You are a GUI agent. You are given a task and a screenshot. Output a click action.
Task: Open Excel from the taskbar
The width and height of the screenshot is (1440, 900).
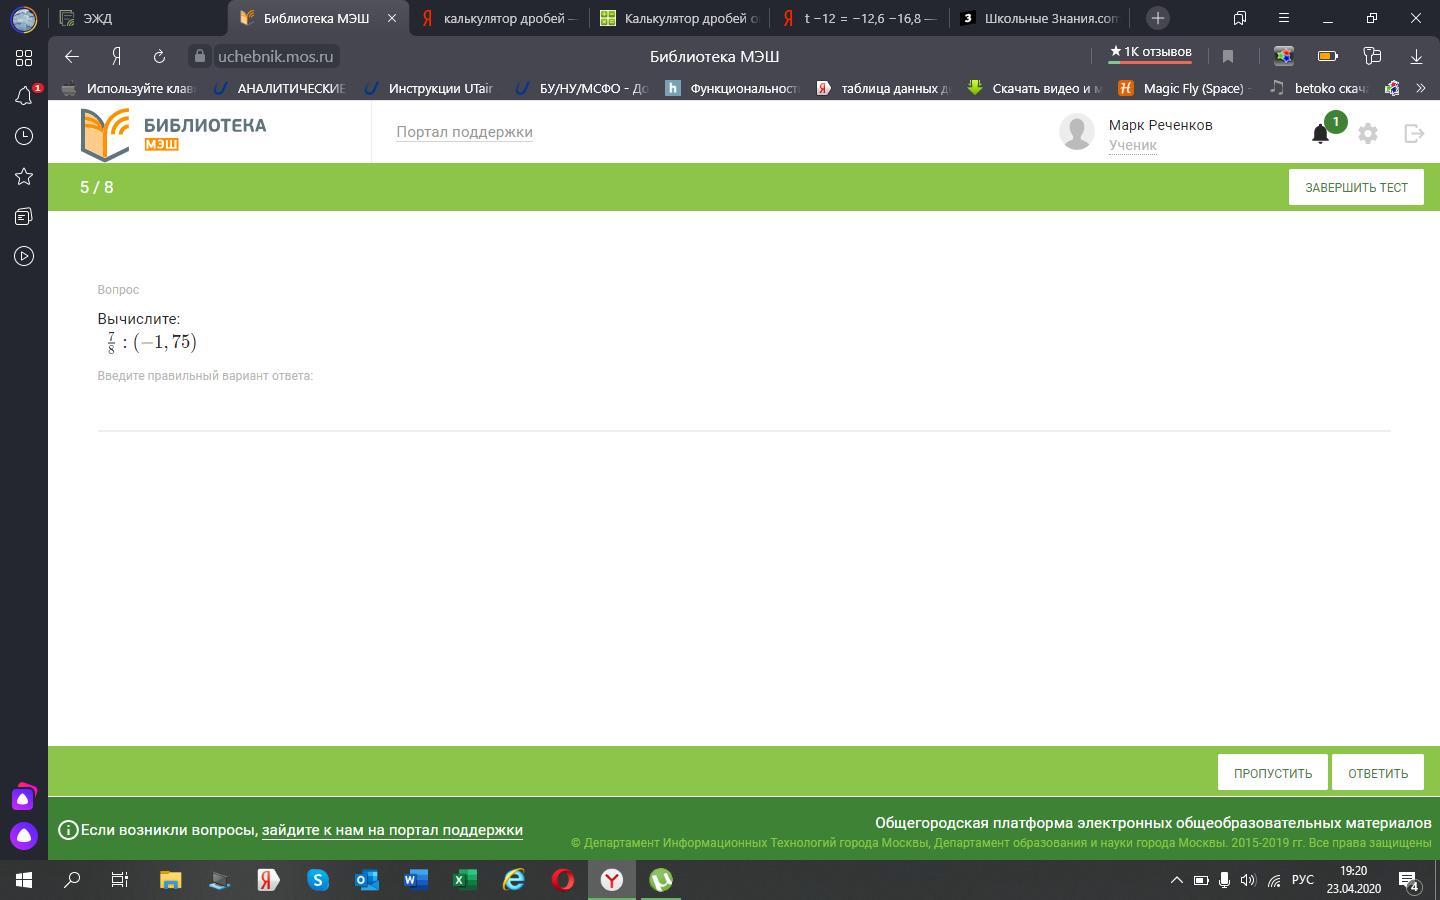[465, 880]
